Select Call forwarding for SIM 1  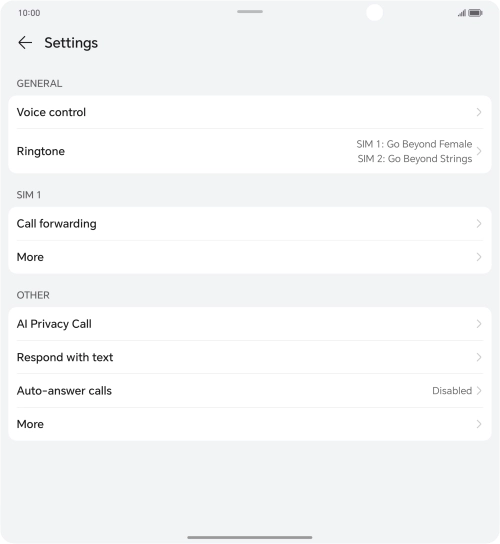pyautogui.click(x=250, y=223)
